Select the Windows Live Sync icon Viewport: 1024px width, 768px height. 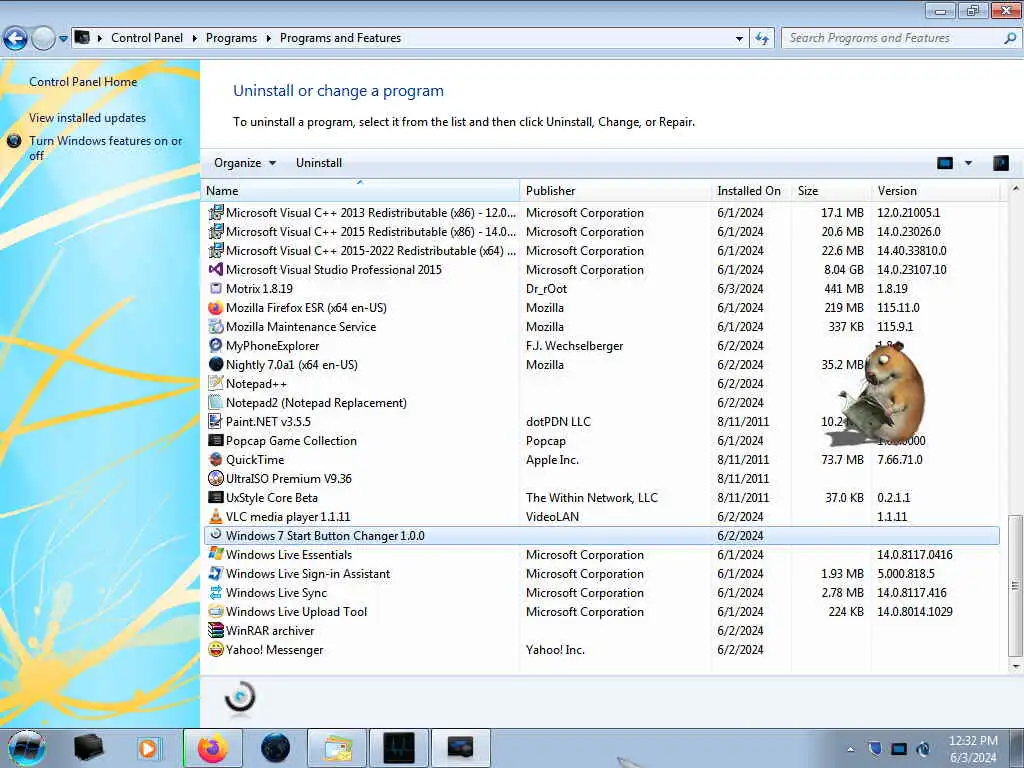tap(216, 592)
